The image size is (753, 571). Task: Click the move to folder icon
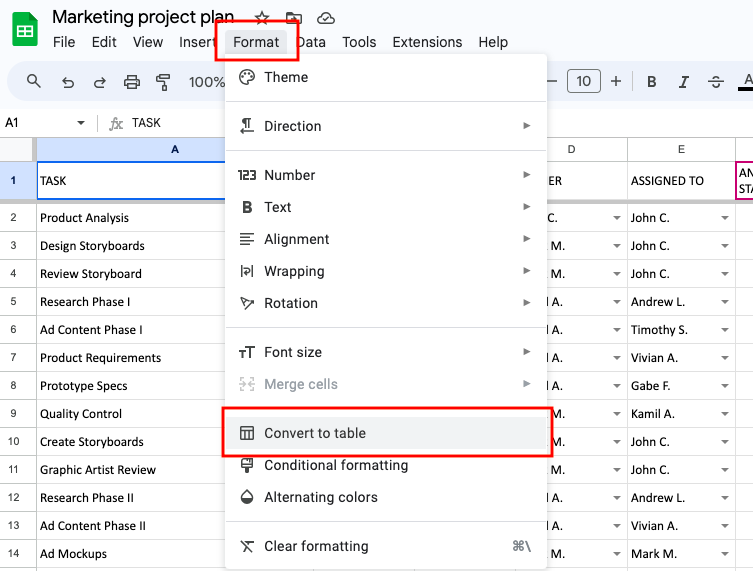pos(293,18)
